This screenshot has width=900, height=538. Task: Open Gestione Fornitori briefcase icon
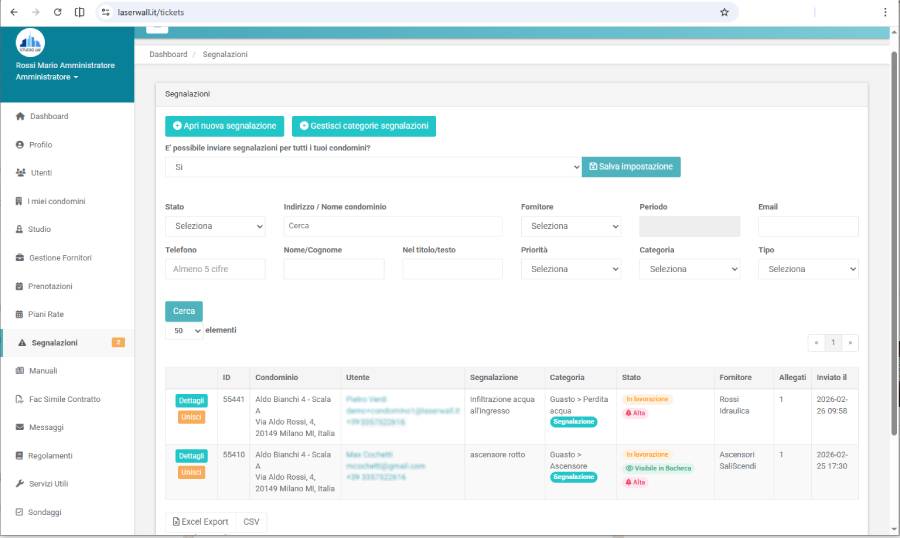(20, 258)
